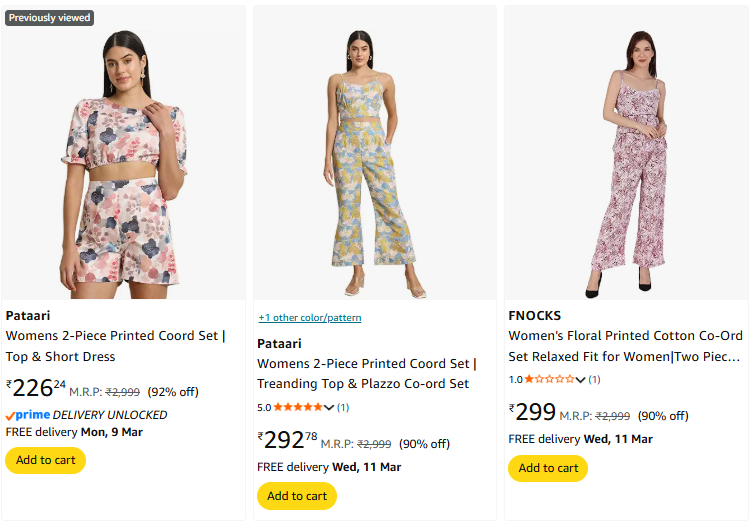Click the Previously viewed badge

(x=49, y=18)
